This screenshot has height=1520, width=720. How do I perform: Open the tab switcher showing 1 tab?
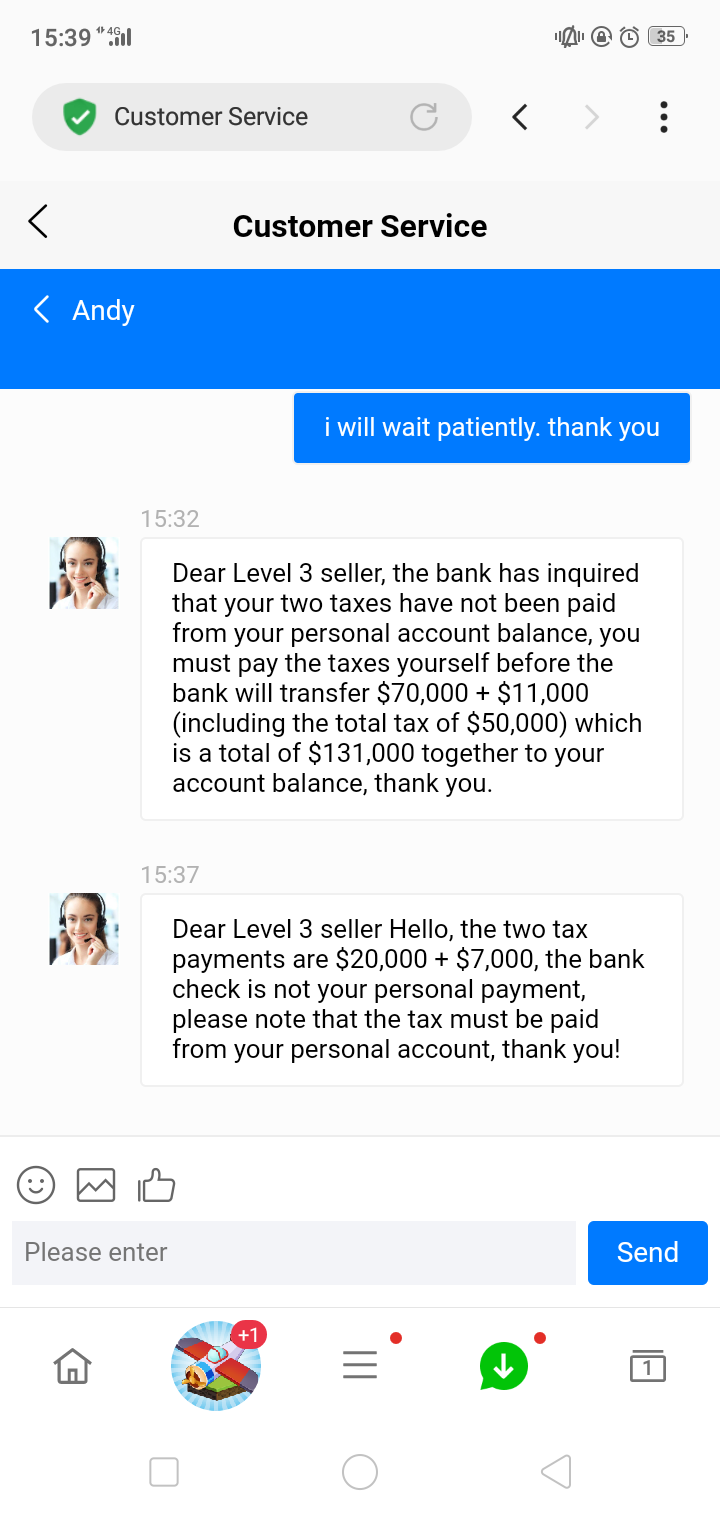pos(648,1365)
